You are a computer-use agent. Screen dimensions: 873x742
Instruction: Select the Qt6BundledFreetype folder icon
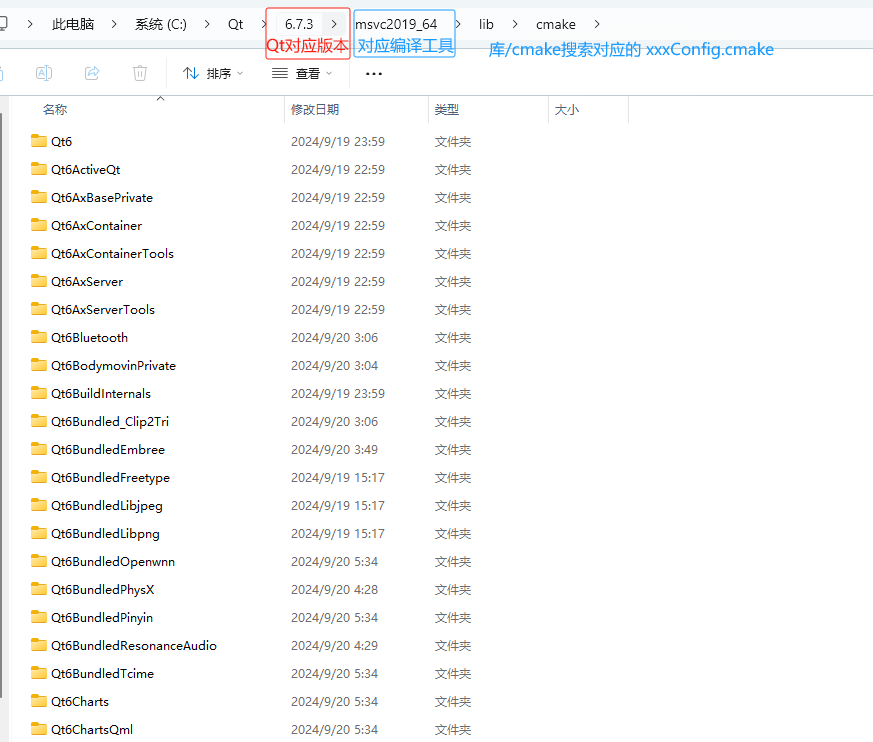click(x=39, y=476)
